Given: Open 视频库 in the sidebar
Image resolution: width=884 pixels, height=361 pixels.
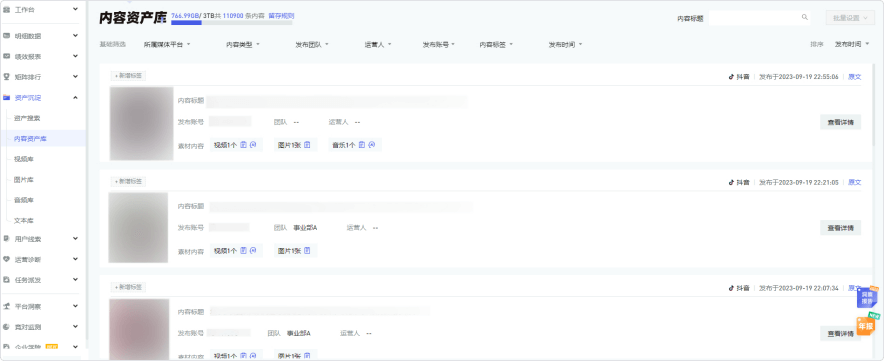Looking at the screenshot, I should pyautogui.click(x=24, y=159).
